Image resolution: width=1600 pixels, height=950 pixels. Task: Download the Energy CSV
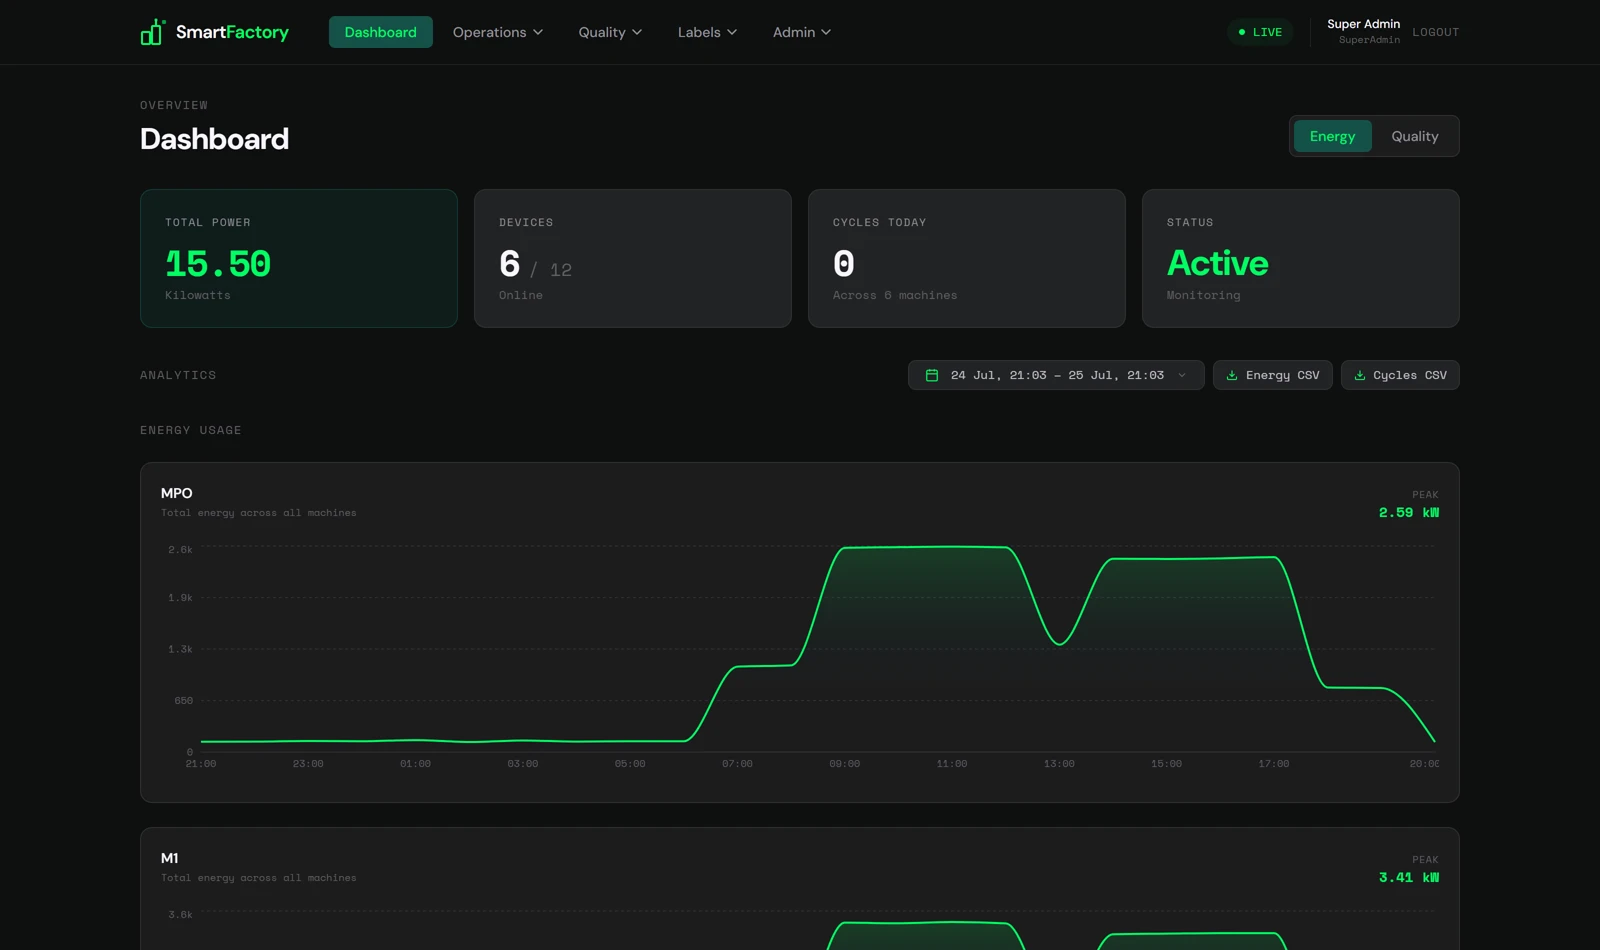click(x=1273, y=375)
